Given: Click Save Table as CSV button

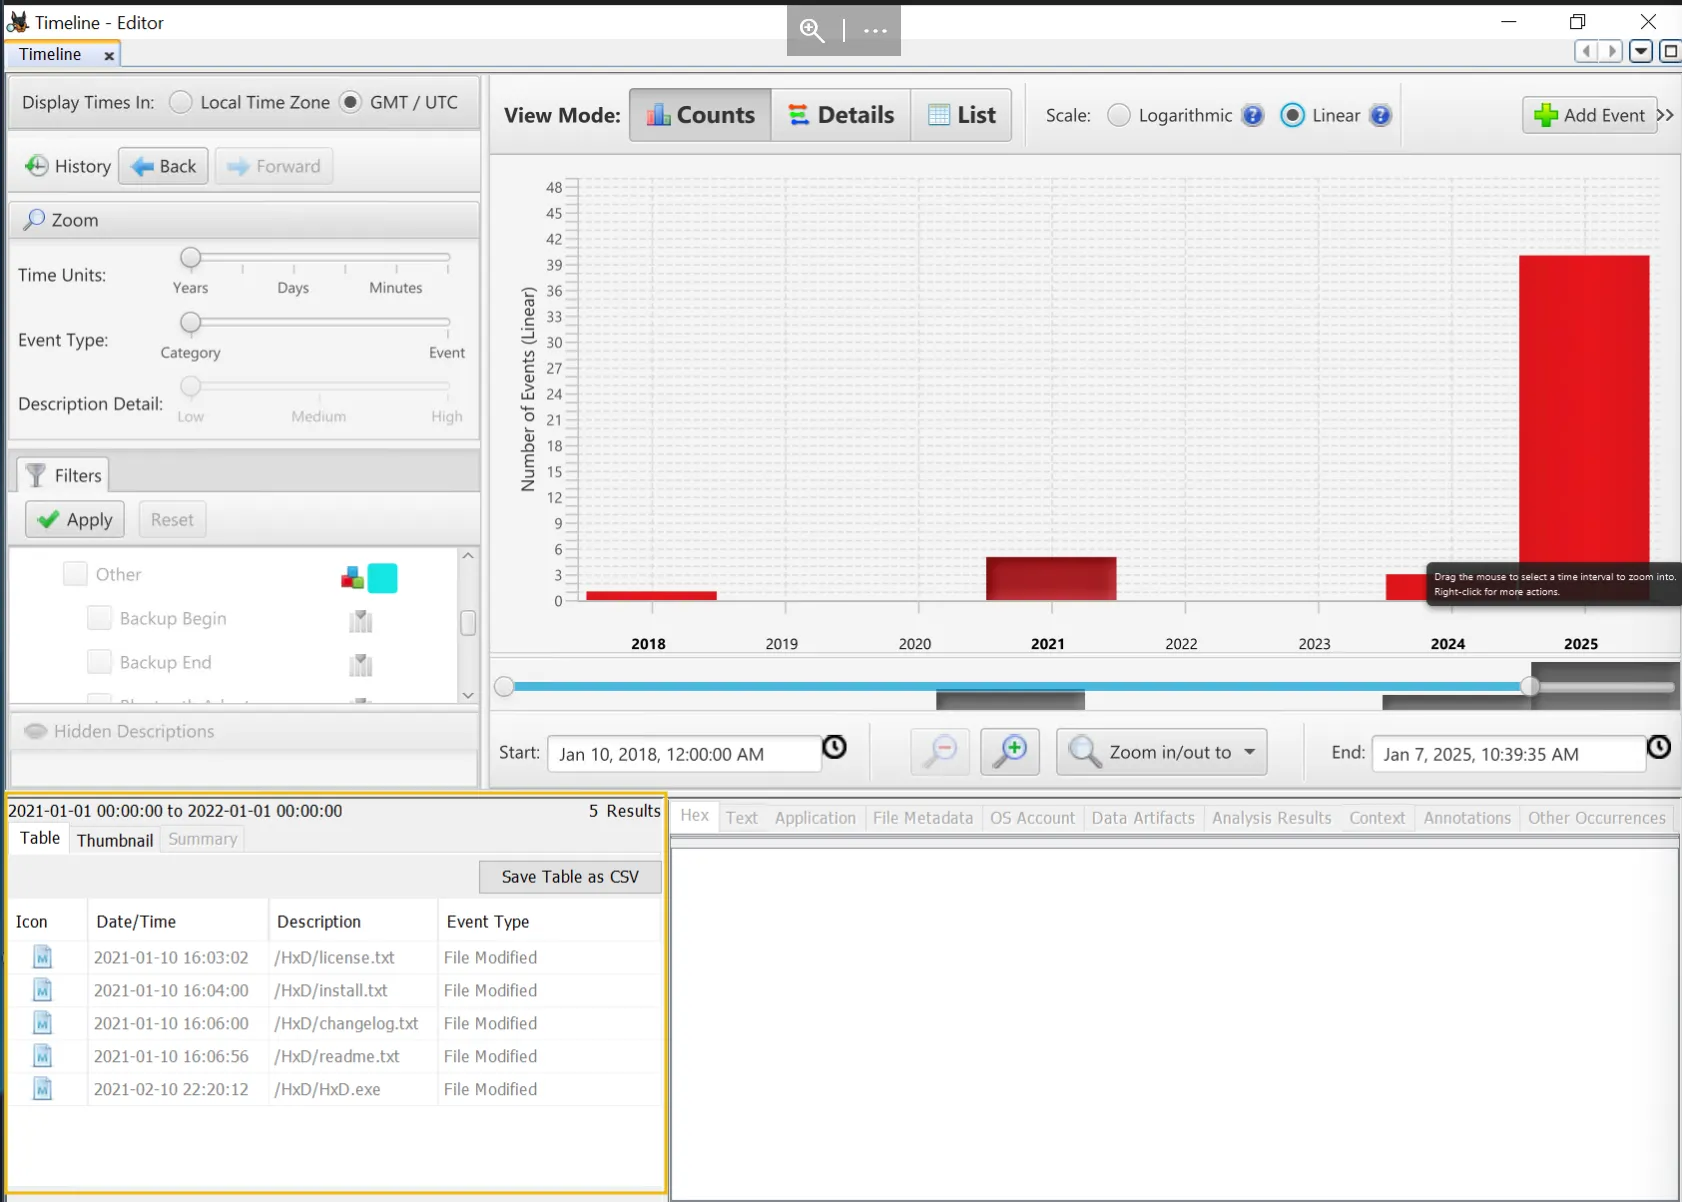Looking at the screenshot, I should click(570, 877).
